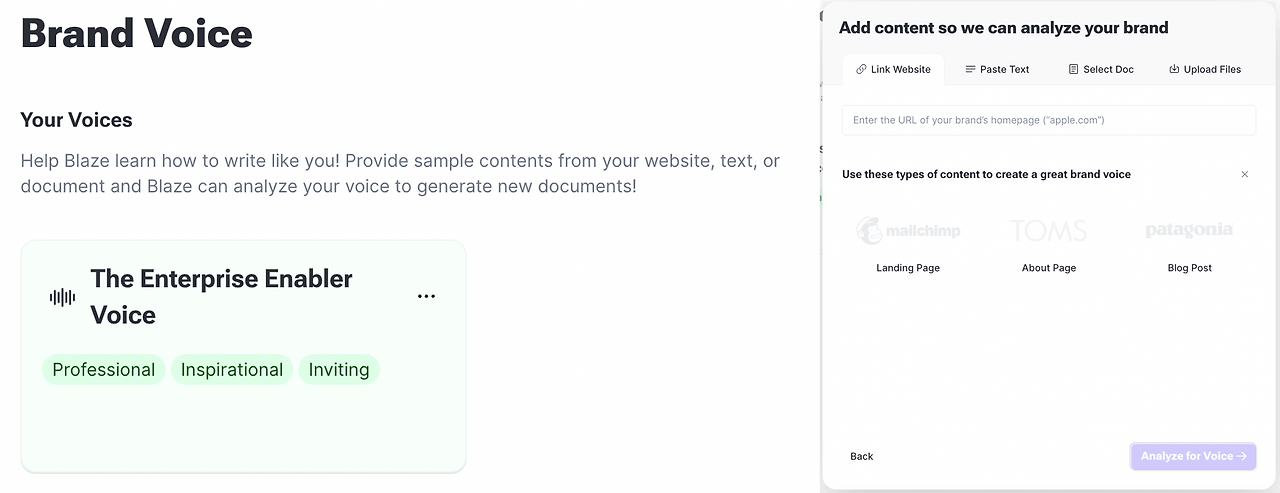
Task: Click the brand homepage URL field
Action: tap(1048, 120)
